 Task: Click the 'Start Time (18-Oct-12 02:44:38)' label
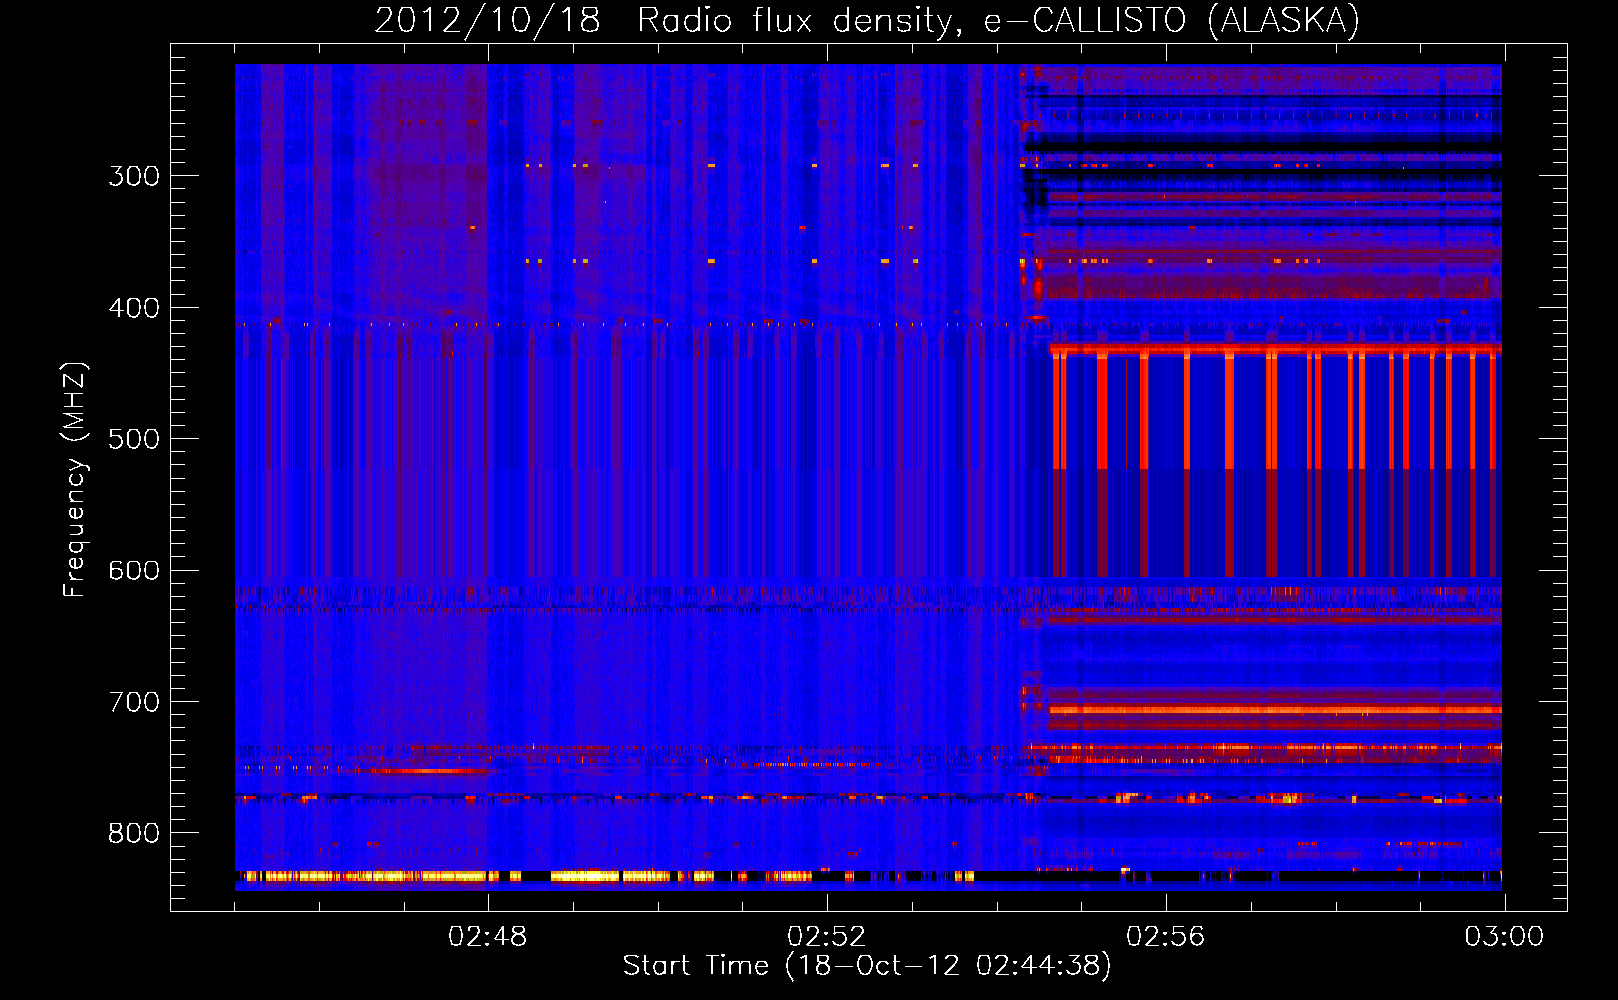[x=867, y=966]
